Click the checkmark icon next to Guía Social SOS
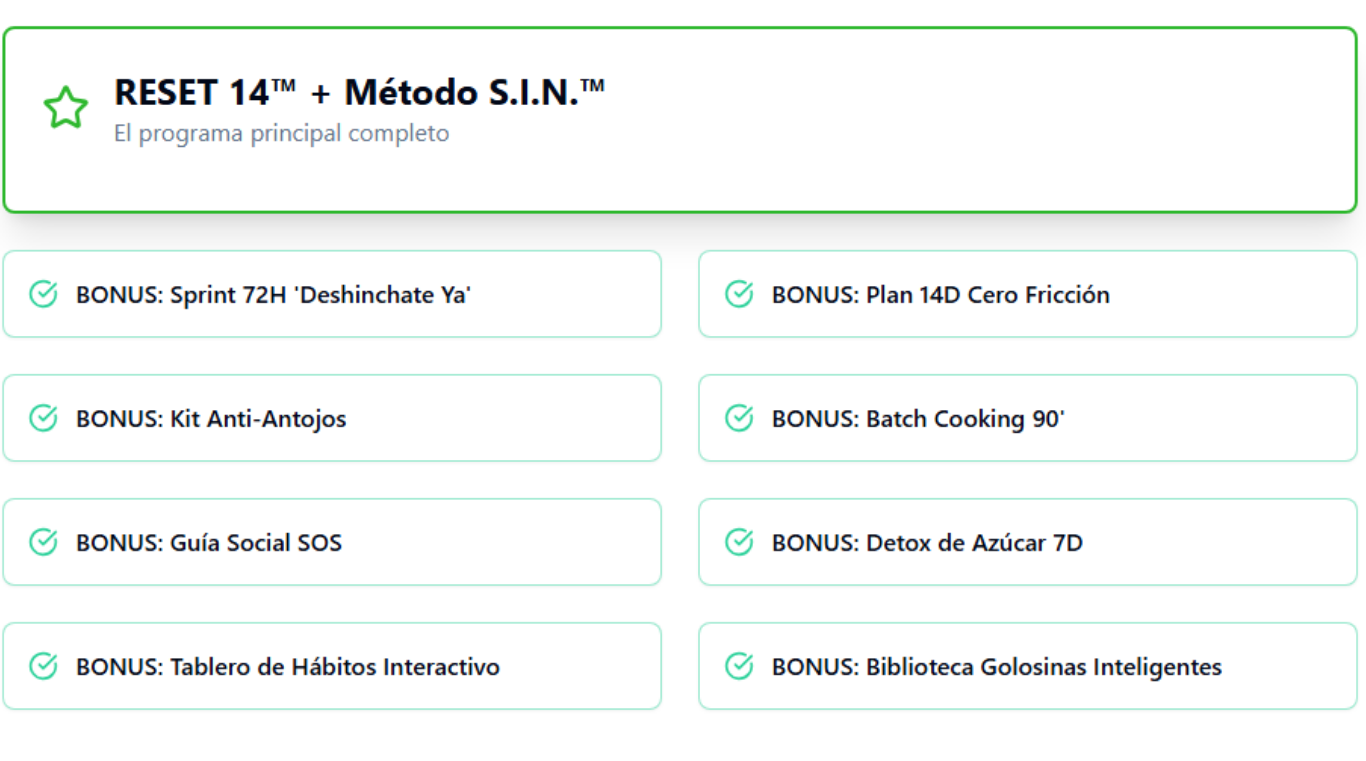 click(43, 542)
